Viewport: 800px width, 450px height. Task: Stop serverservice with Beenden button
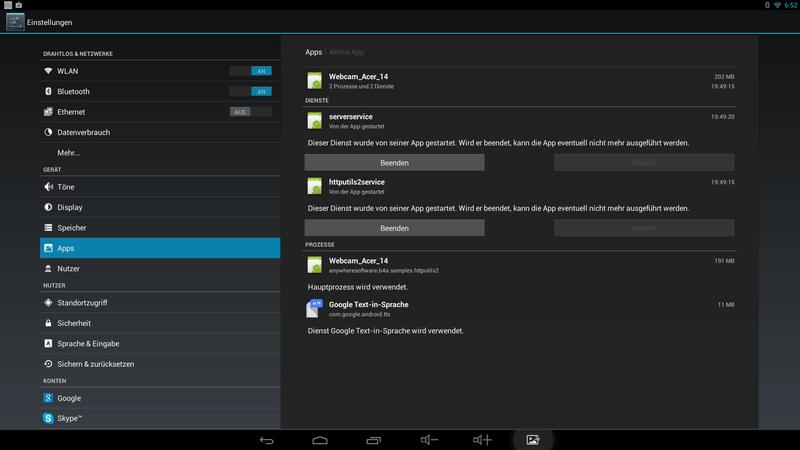(x=394, y=163)
